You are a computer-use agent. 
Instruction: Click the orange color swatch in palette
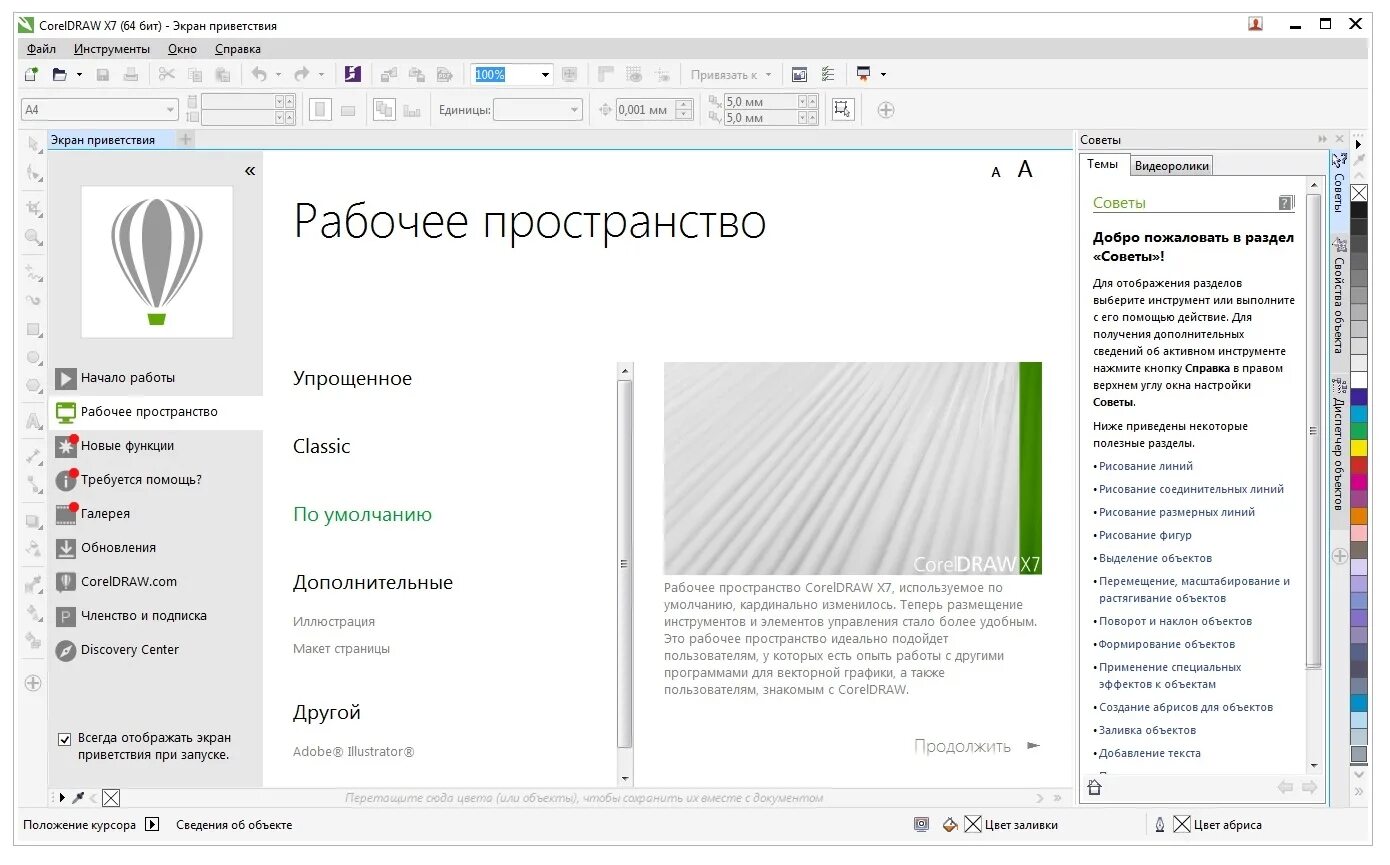[1359, 516]
